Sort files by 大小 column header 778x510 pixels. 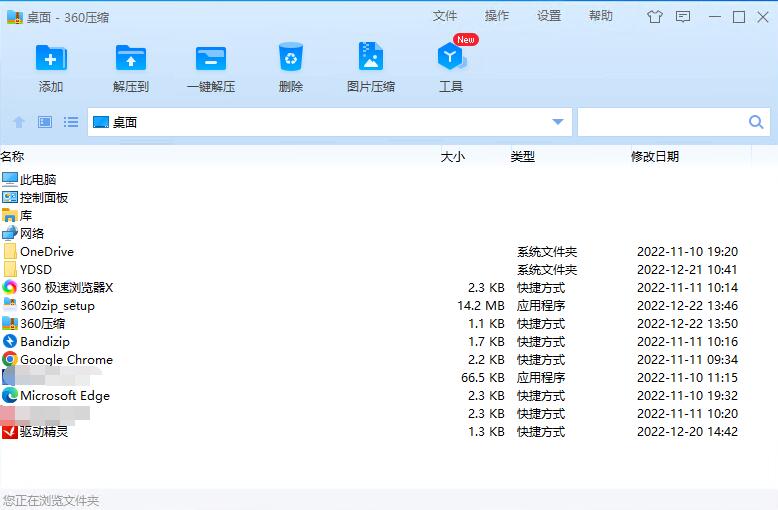click(x=453, y=156)
